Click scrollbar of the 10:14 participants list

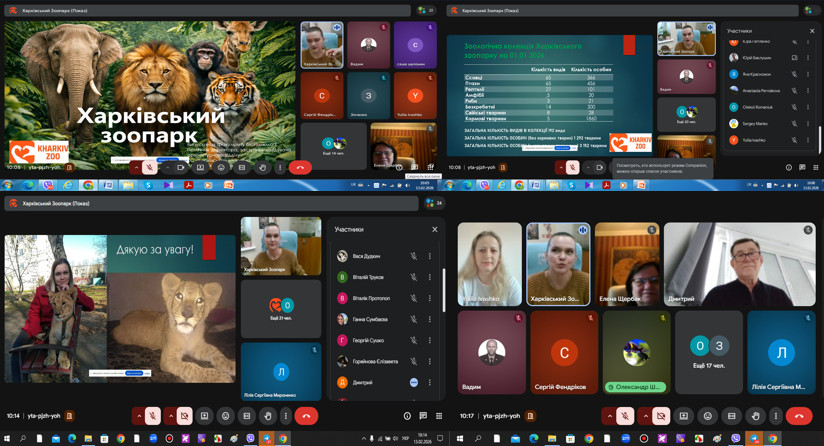click(444, 290)
